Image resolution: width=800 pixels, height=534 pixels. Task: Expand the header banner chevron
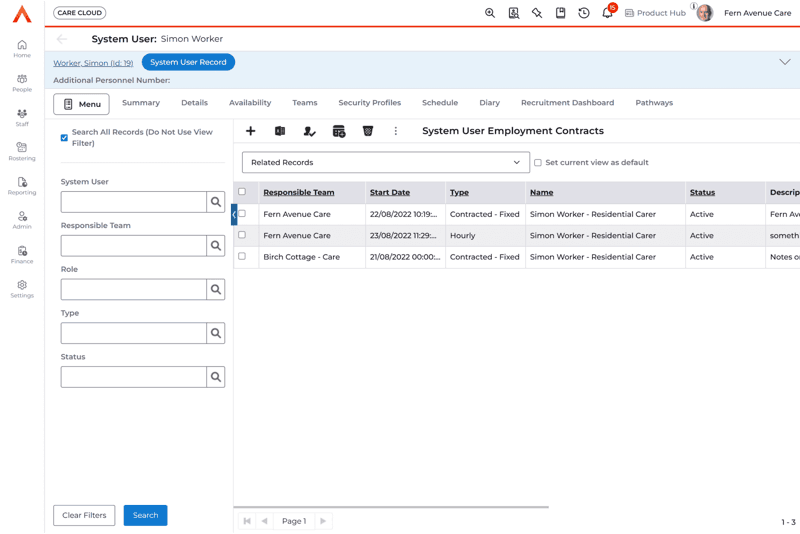784,62
